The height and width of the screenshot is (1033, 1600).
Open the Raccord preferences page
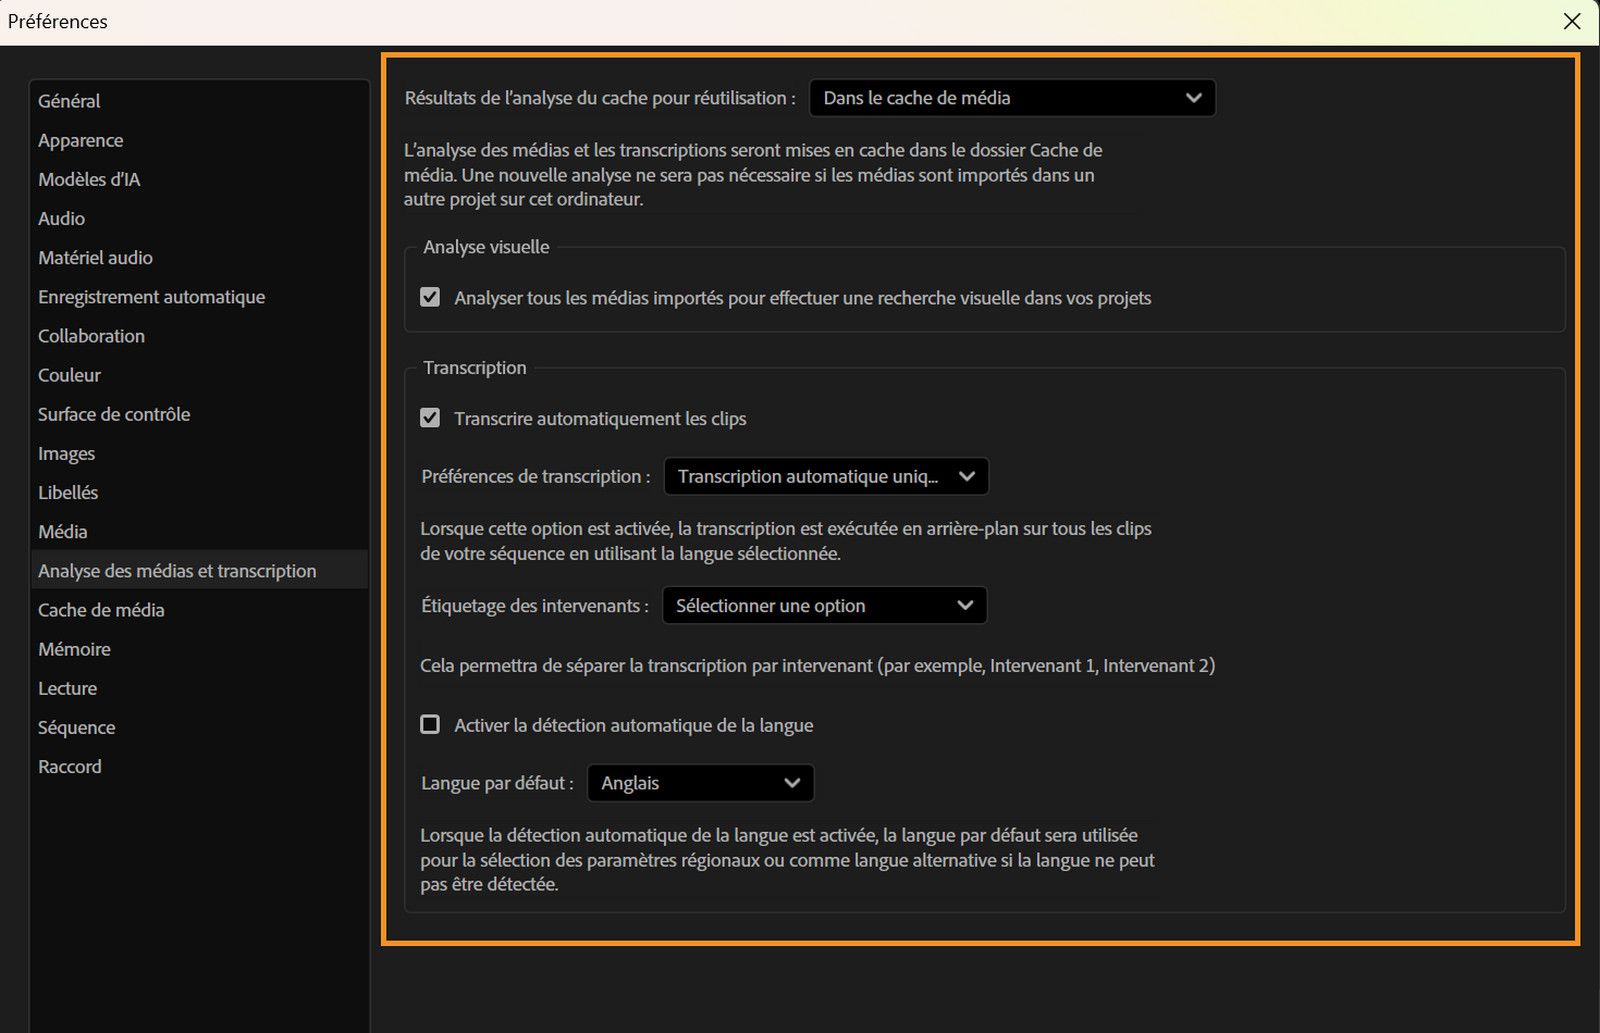tap(69, 766)
